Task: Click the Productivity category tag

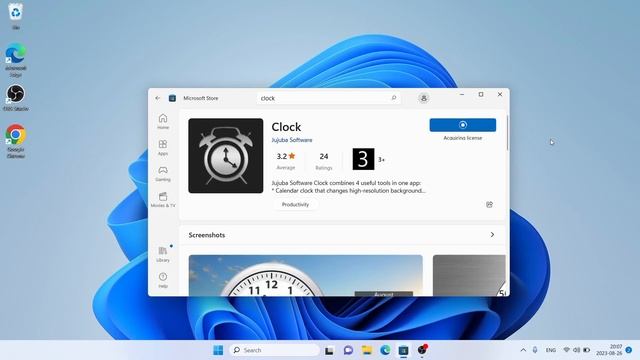Action: pyautogui.click(x=295, y=204)
